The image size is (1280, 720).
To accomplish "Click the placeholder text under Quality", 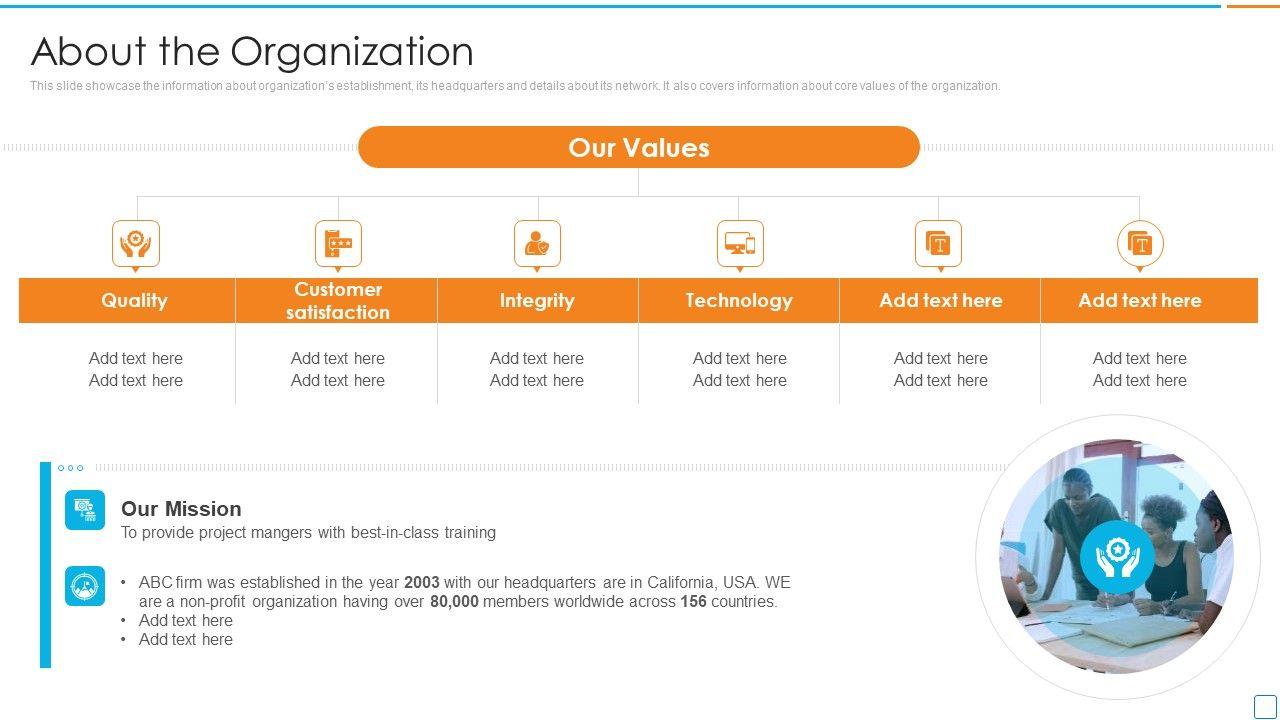I will click(x=136, y=369).
